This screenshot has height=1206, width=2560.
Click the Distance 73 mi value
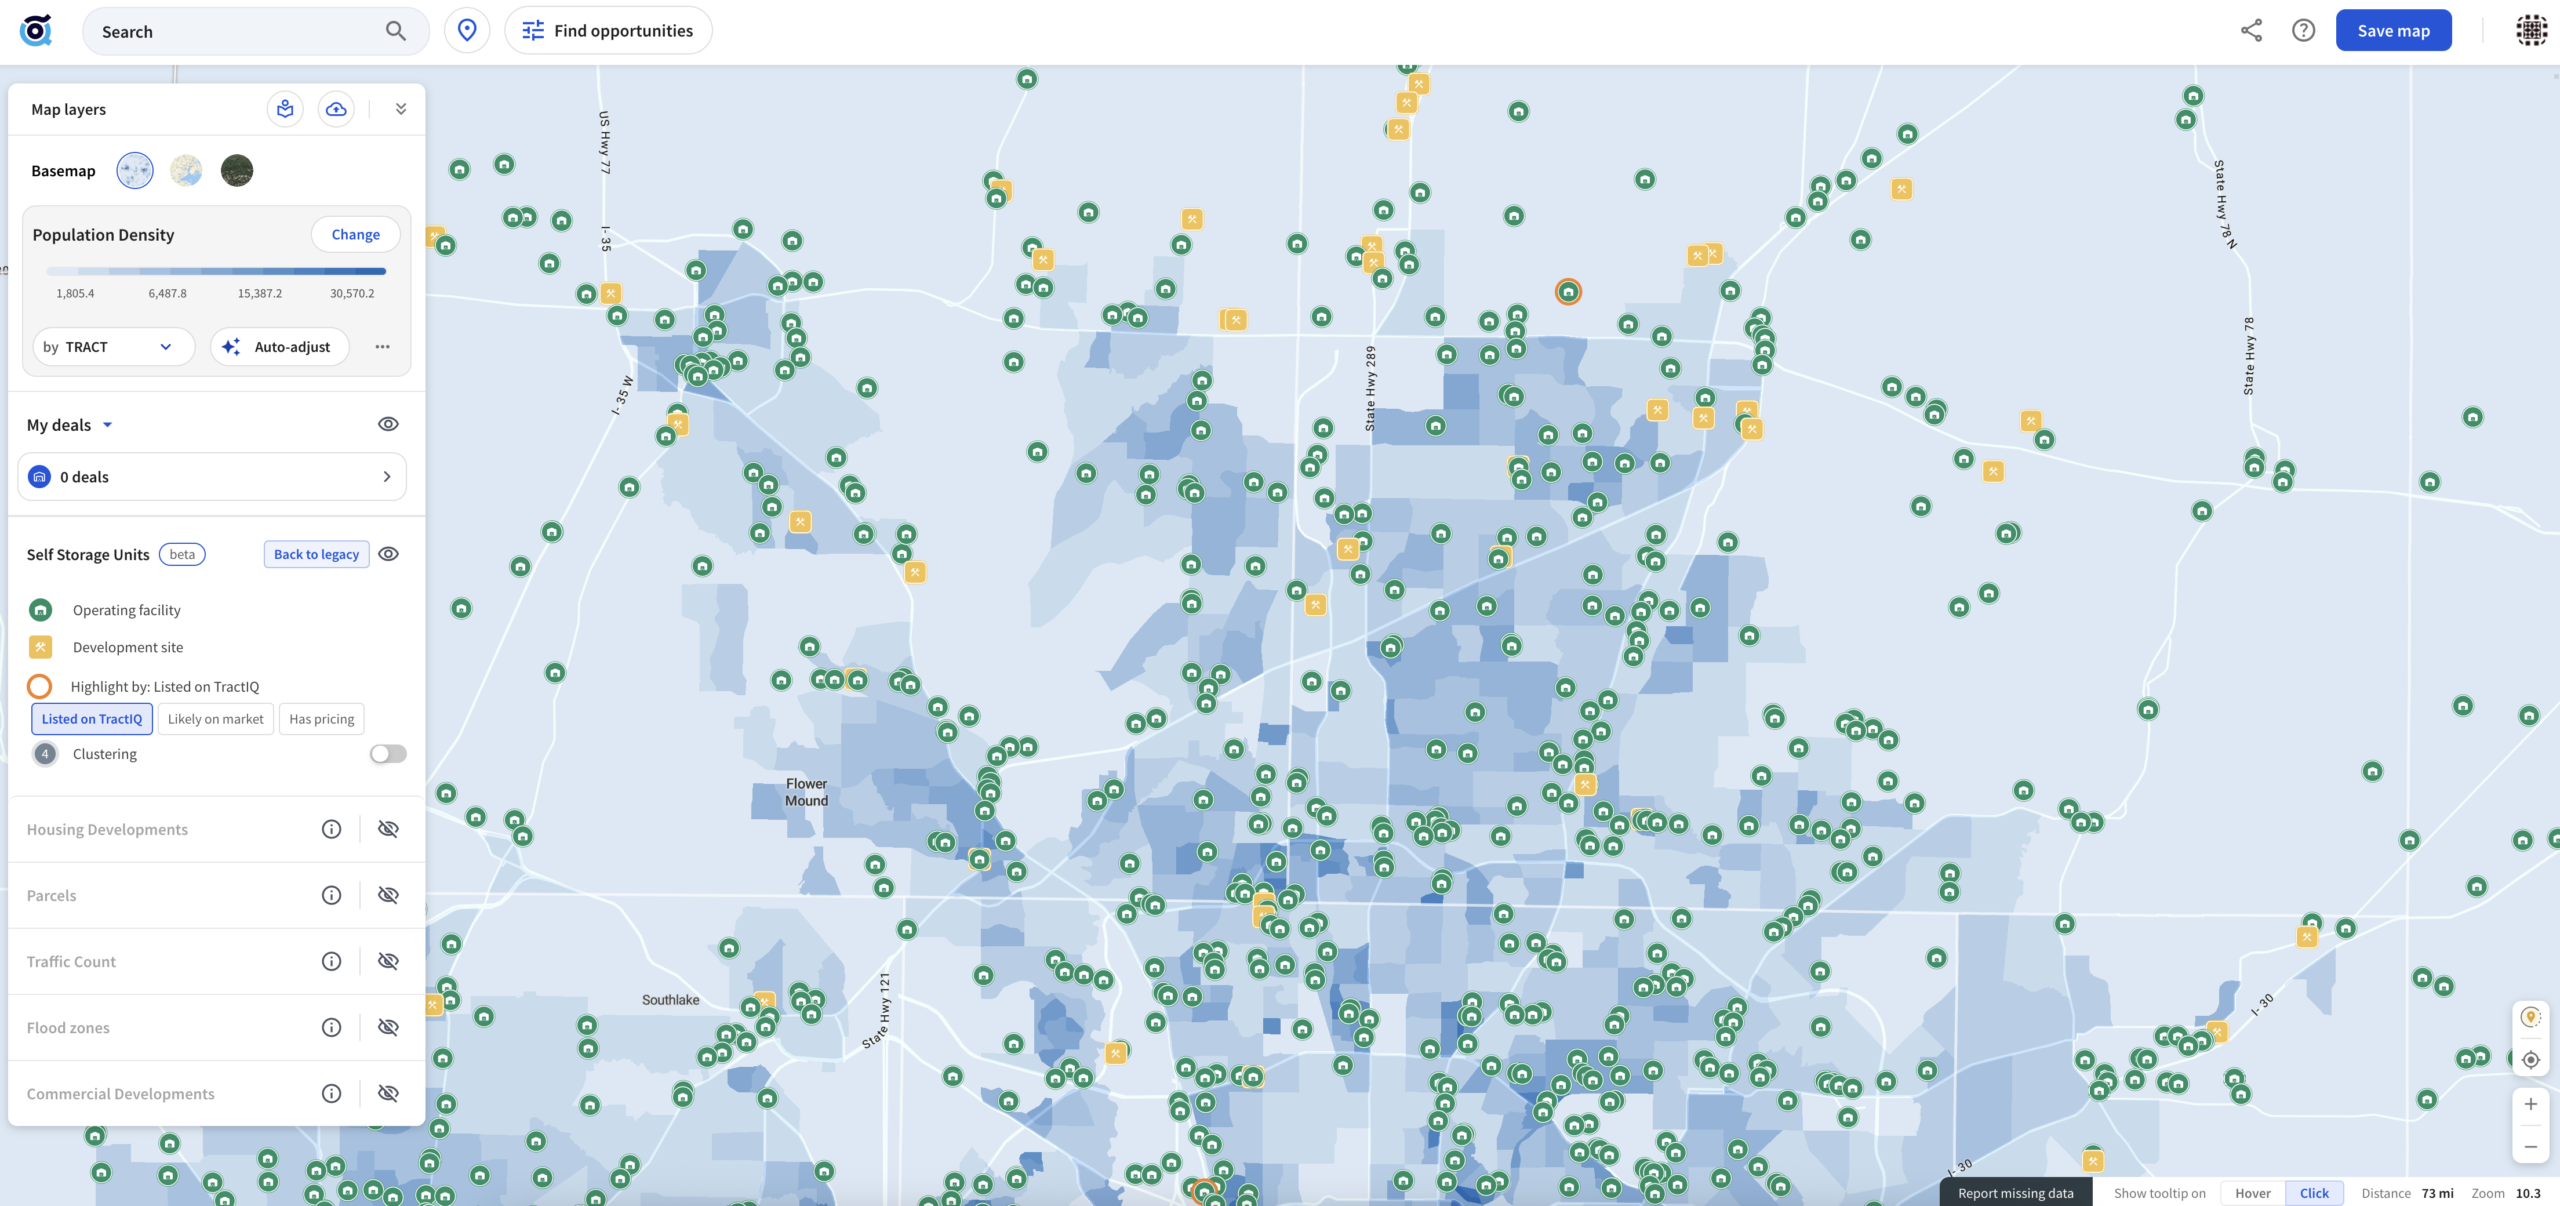2437,1193
